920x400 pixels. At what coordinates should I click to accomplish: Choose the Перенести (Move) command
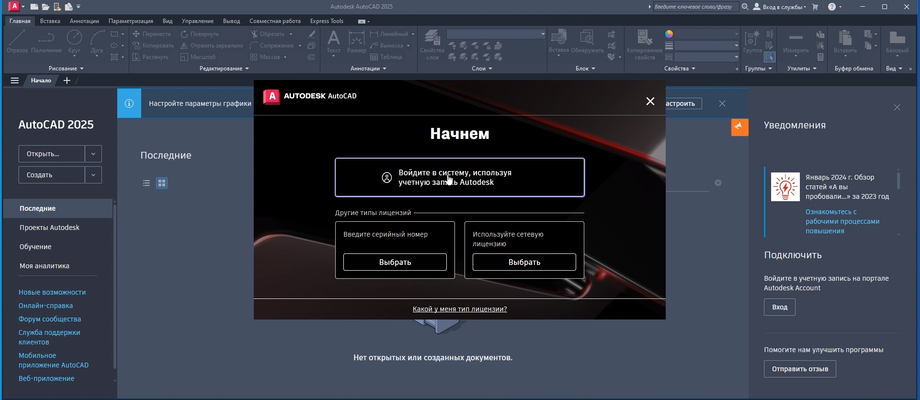(151, 34)
